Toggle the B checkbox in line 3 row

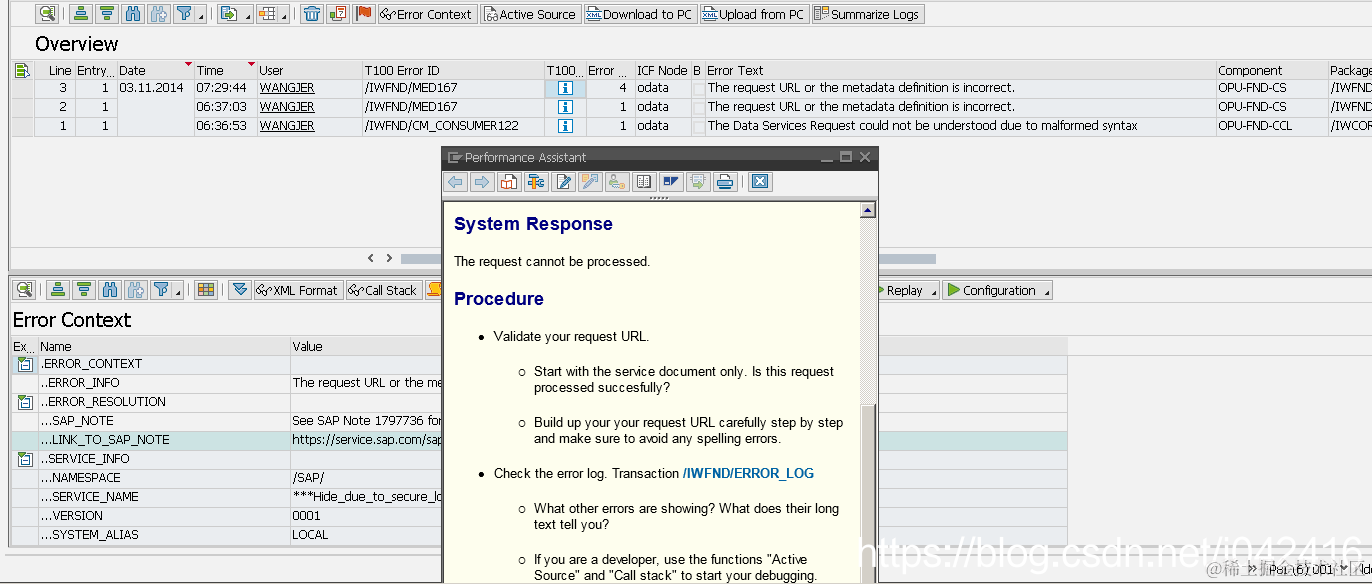pyautogui.click(x=698, y=88)
